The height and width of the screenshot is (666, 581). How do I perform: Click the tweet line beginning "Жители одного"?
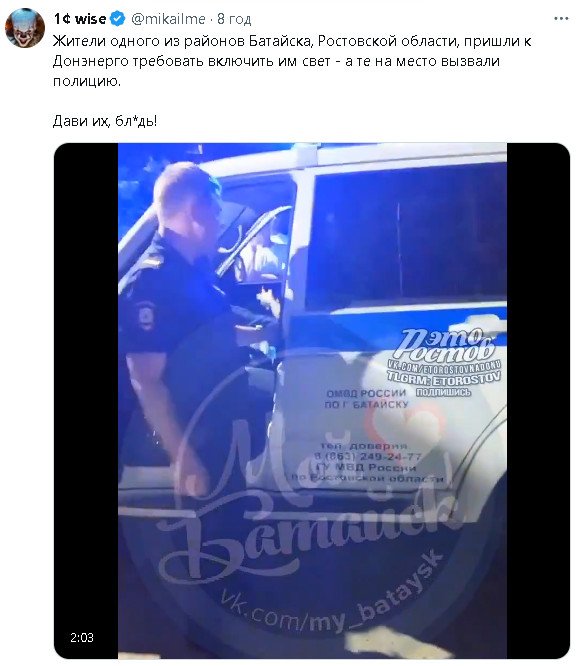tap(292, 41)
